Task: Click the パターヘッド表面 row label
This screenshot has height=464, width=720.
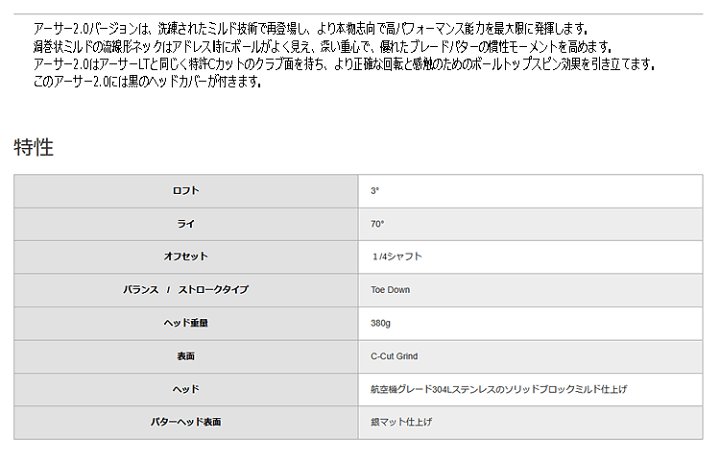Action: [186, 422]
